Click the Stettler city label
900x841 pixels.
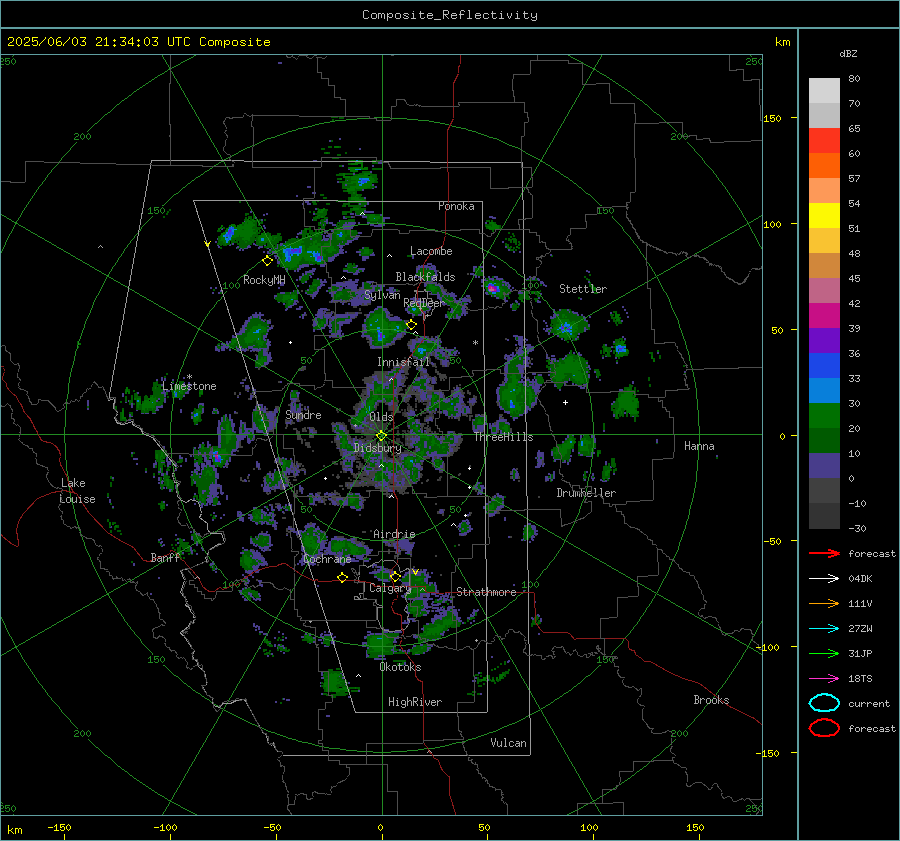[x=583, y=289]
